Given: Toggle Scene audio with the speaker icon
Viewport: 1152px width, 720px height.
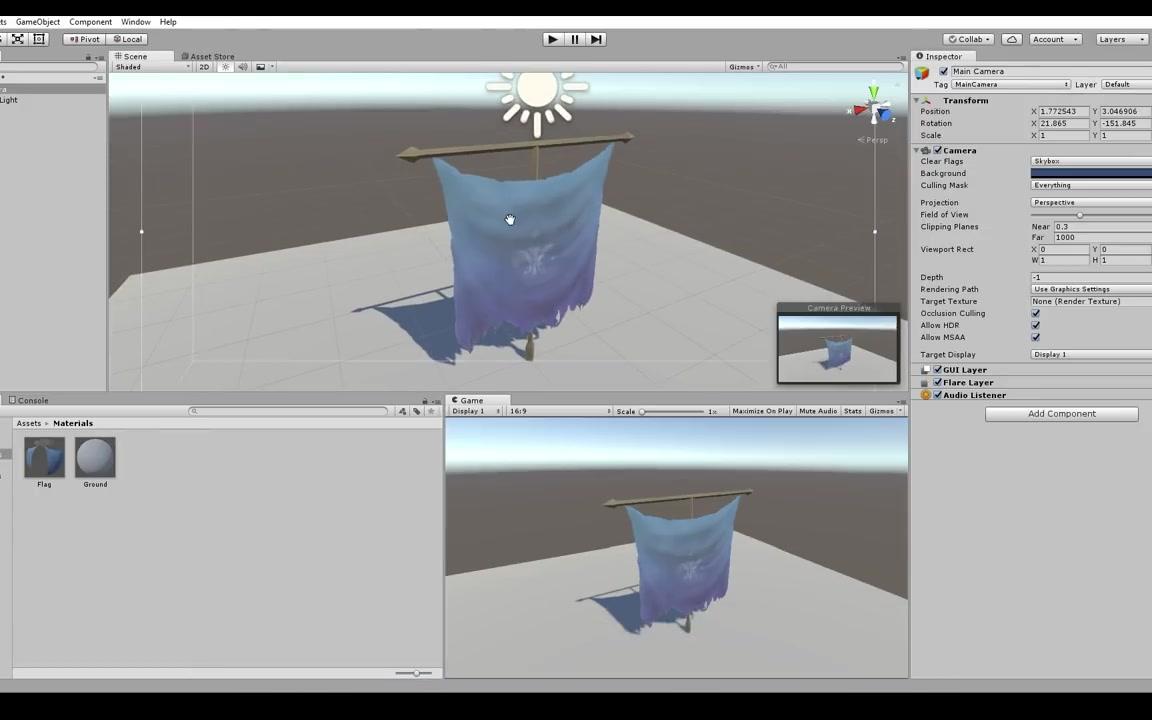Looking at the screenshot, I should coord(244,67).
